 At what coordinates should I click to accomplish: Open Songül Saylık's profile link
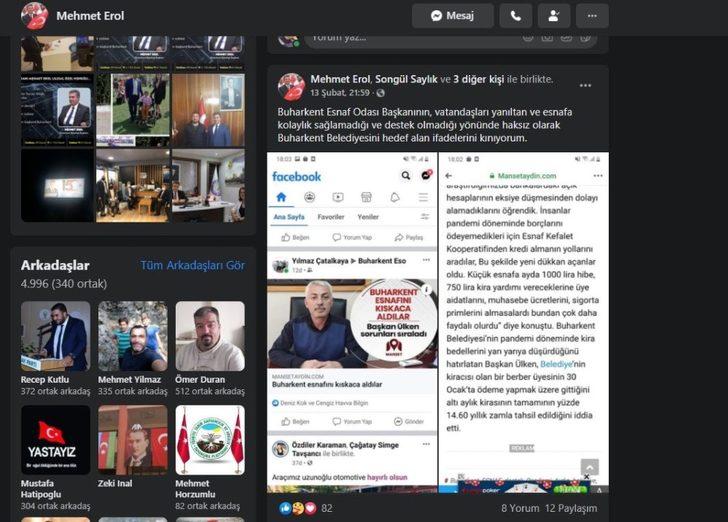pyautogui.click(x=405, y=79)
